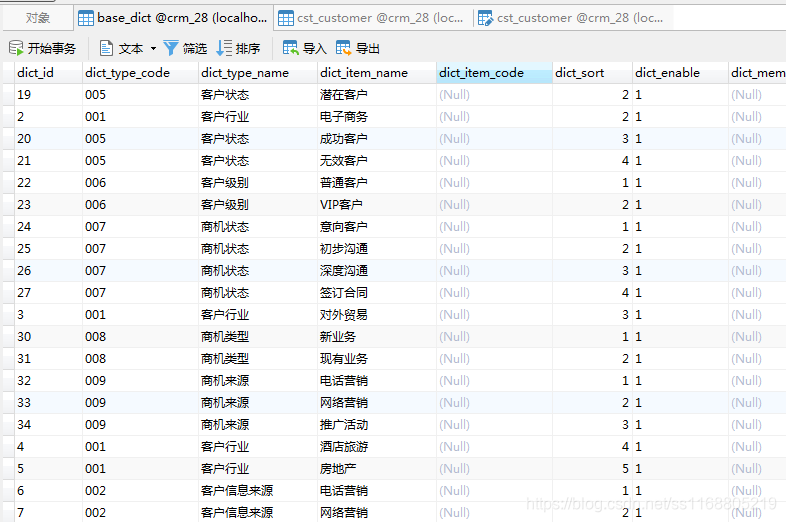The width and height of the screenshot is (786, 522).
Task: Click the dict_type_code column header
Action: (140, 73)
